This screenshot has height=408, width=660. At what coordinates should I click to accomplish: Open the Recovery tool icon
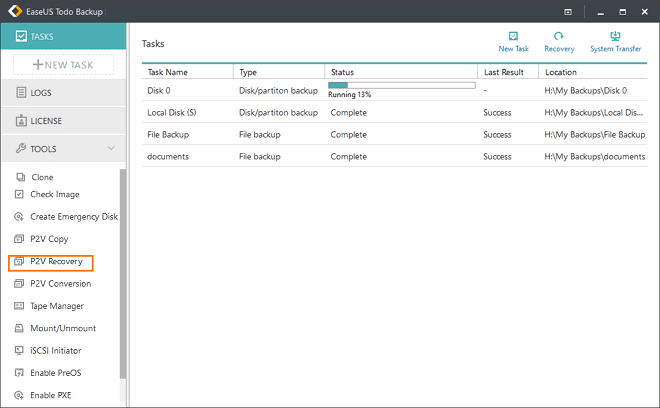[558, 41]
